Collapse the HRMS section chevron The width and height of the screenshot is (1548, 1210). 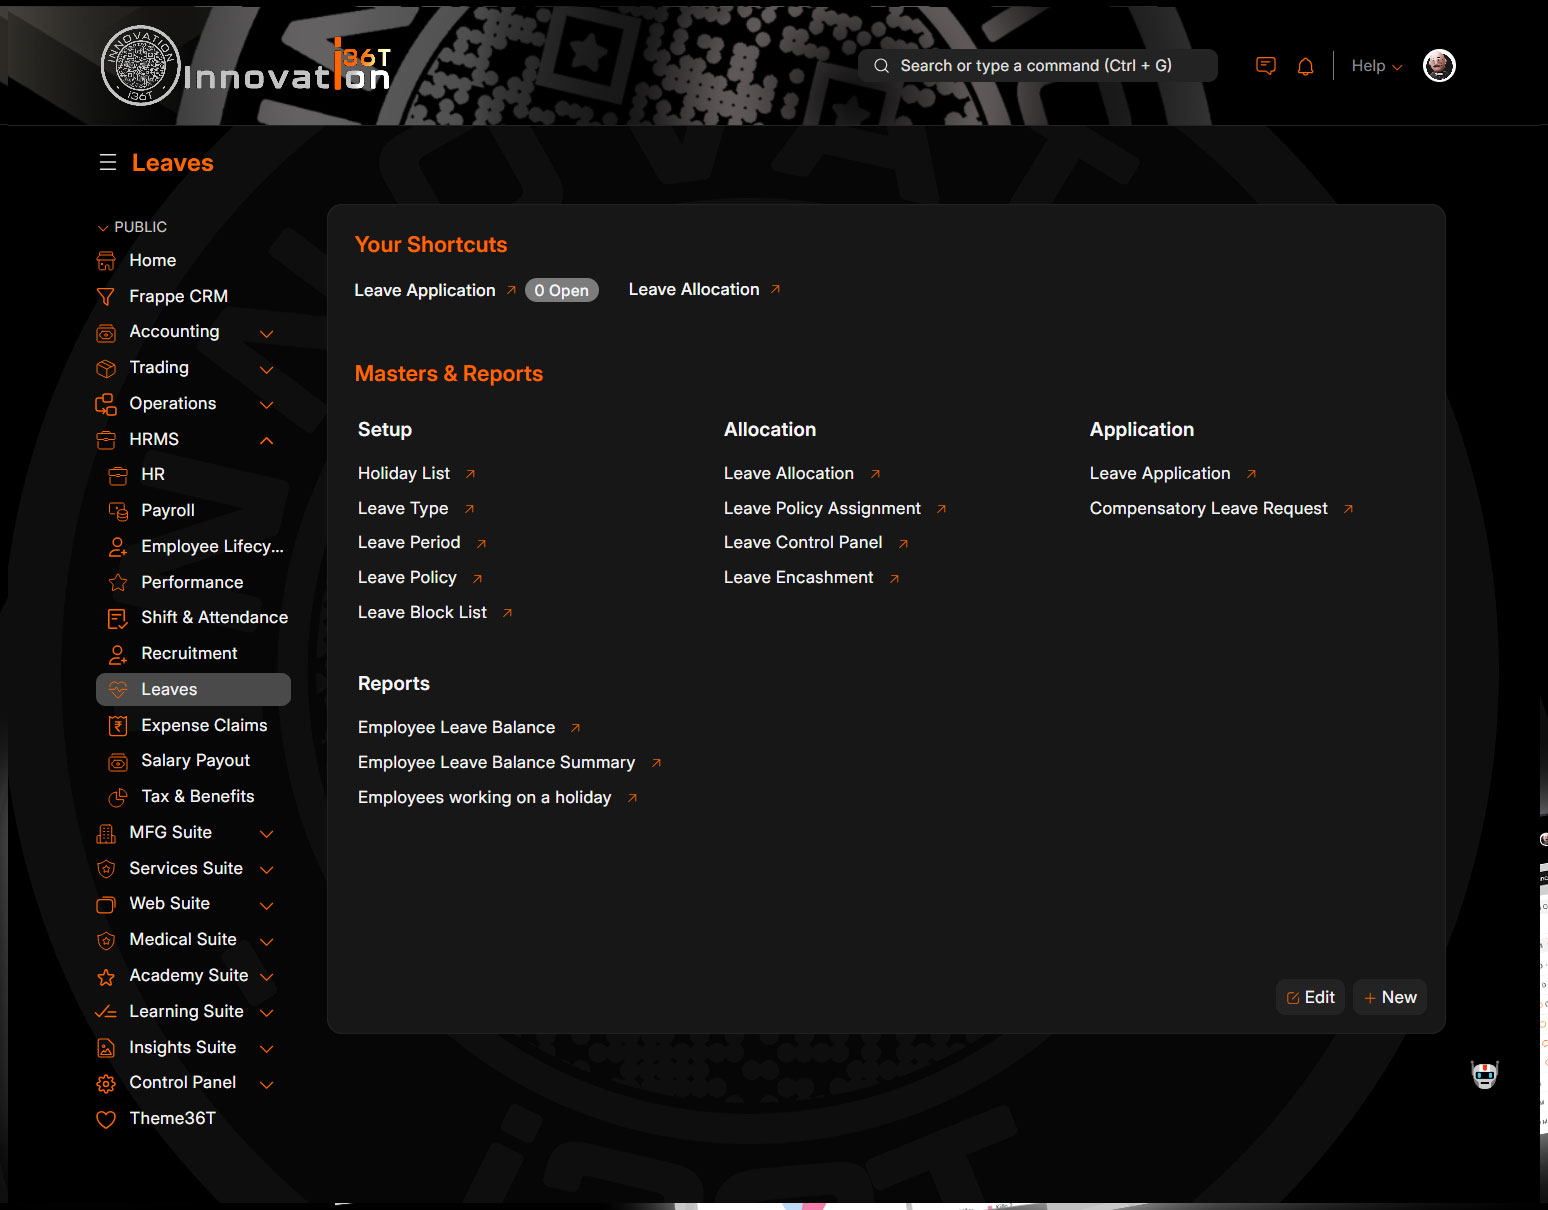267,440
